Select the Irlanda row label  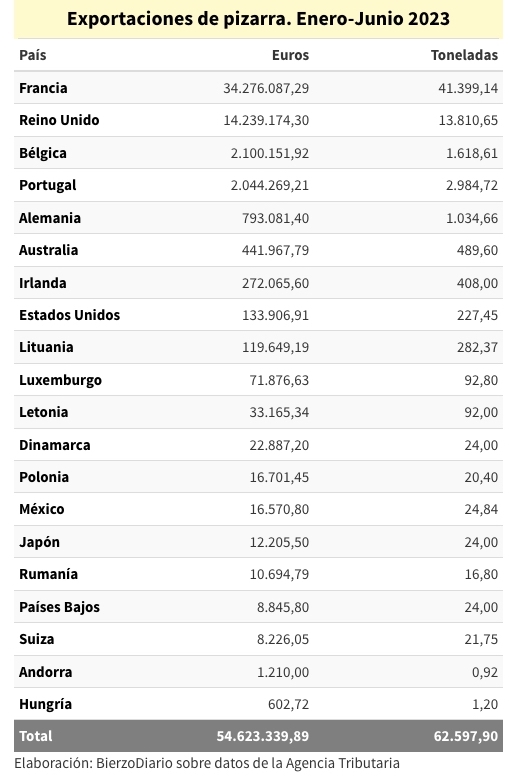42,283
